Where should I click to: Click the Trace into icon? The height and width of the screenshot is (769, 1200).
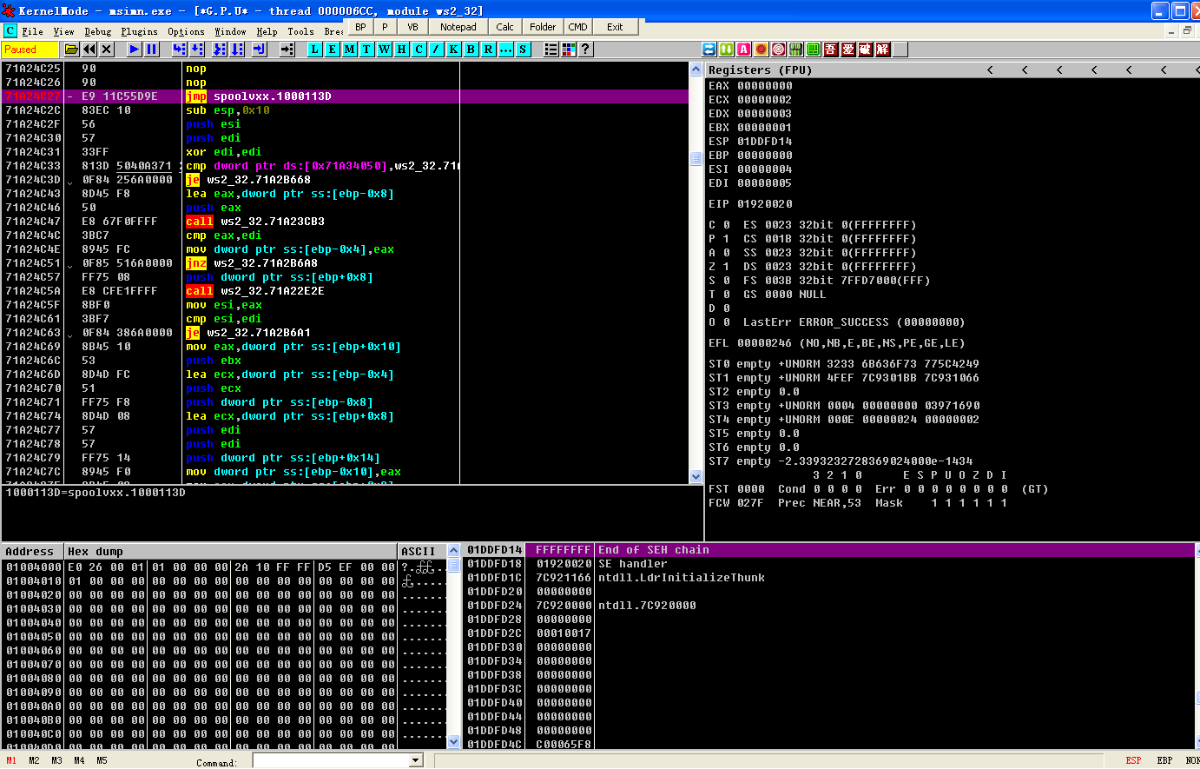(x=219, y=49)
